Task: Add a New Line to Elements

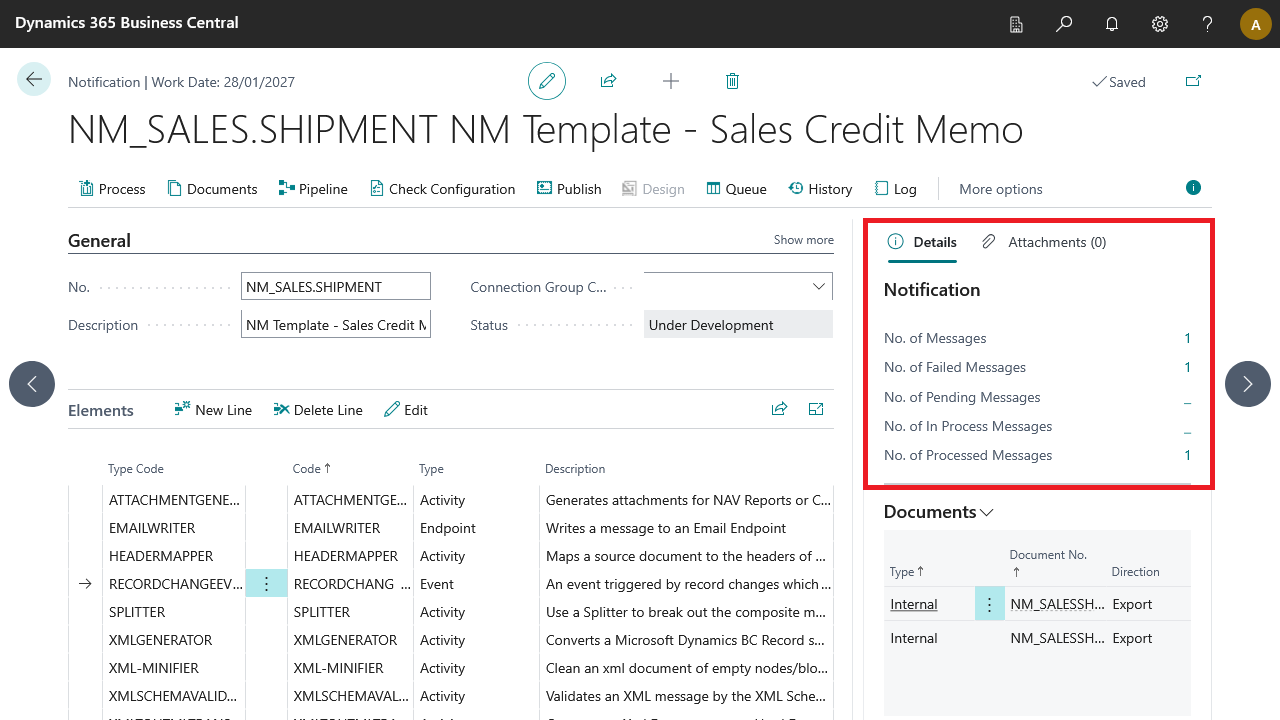Action: pyautogui.click(x=213, y=410)
